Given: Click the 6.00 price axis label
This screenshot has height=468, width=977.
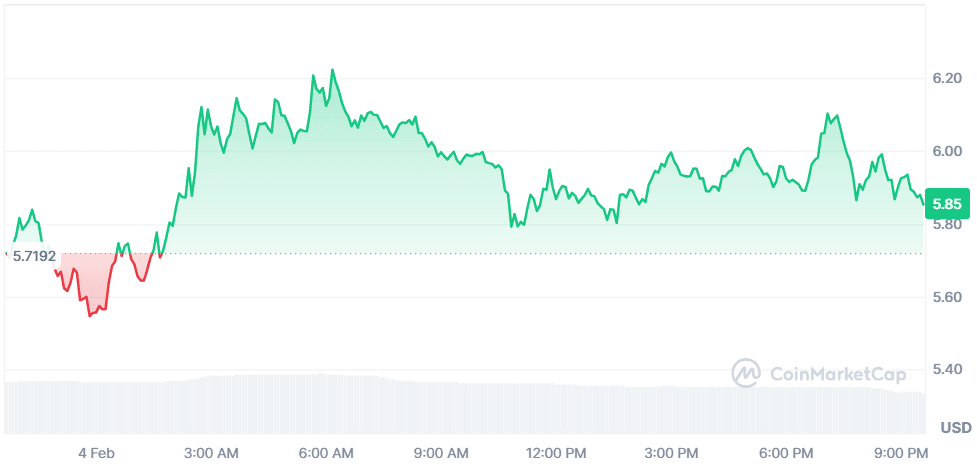Looking at the screenshot, I should click(945, 151).
